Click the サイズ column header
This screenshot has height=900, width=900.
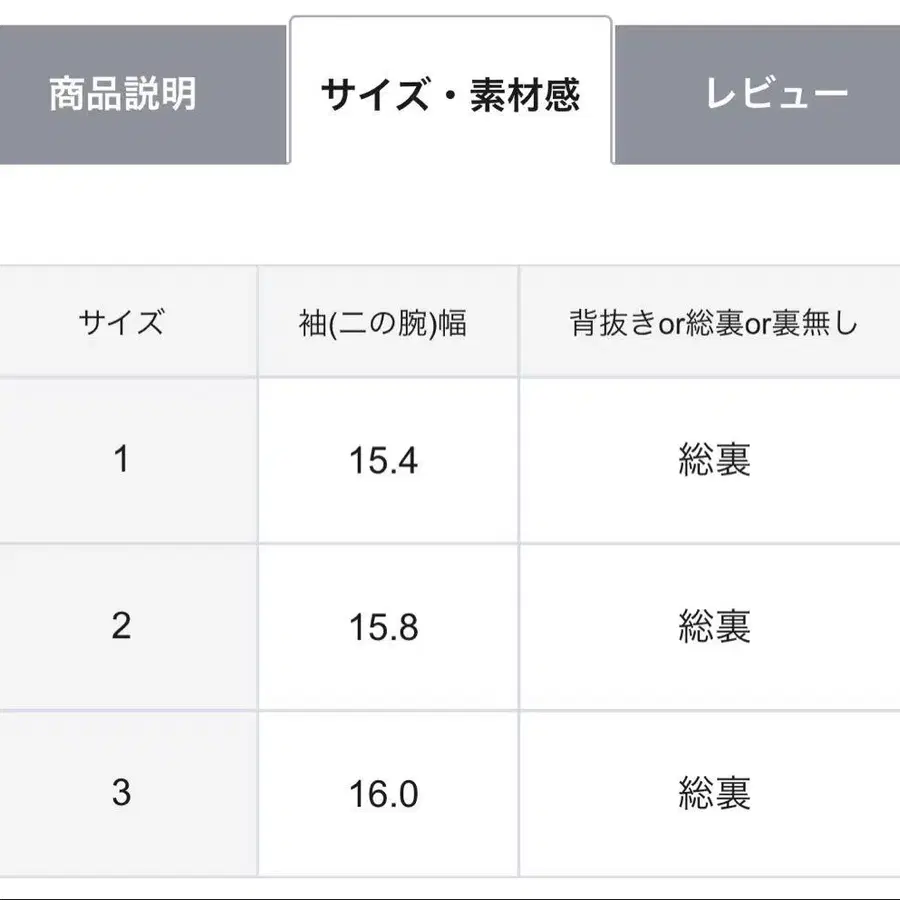[x=122, y=320]
